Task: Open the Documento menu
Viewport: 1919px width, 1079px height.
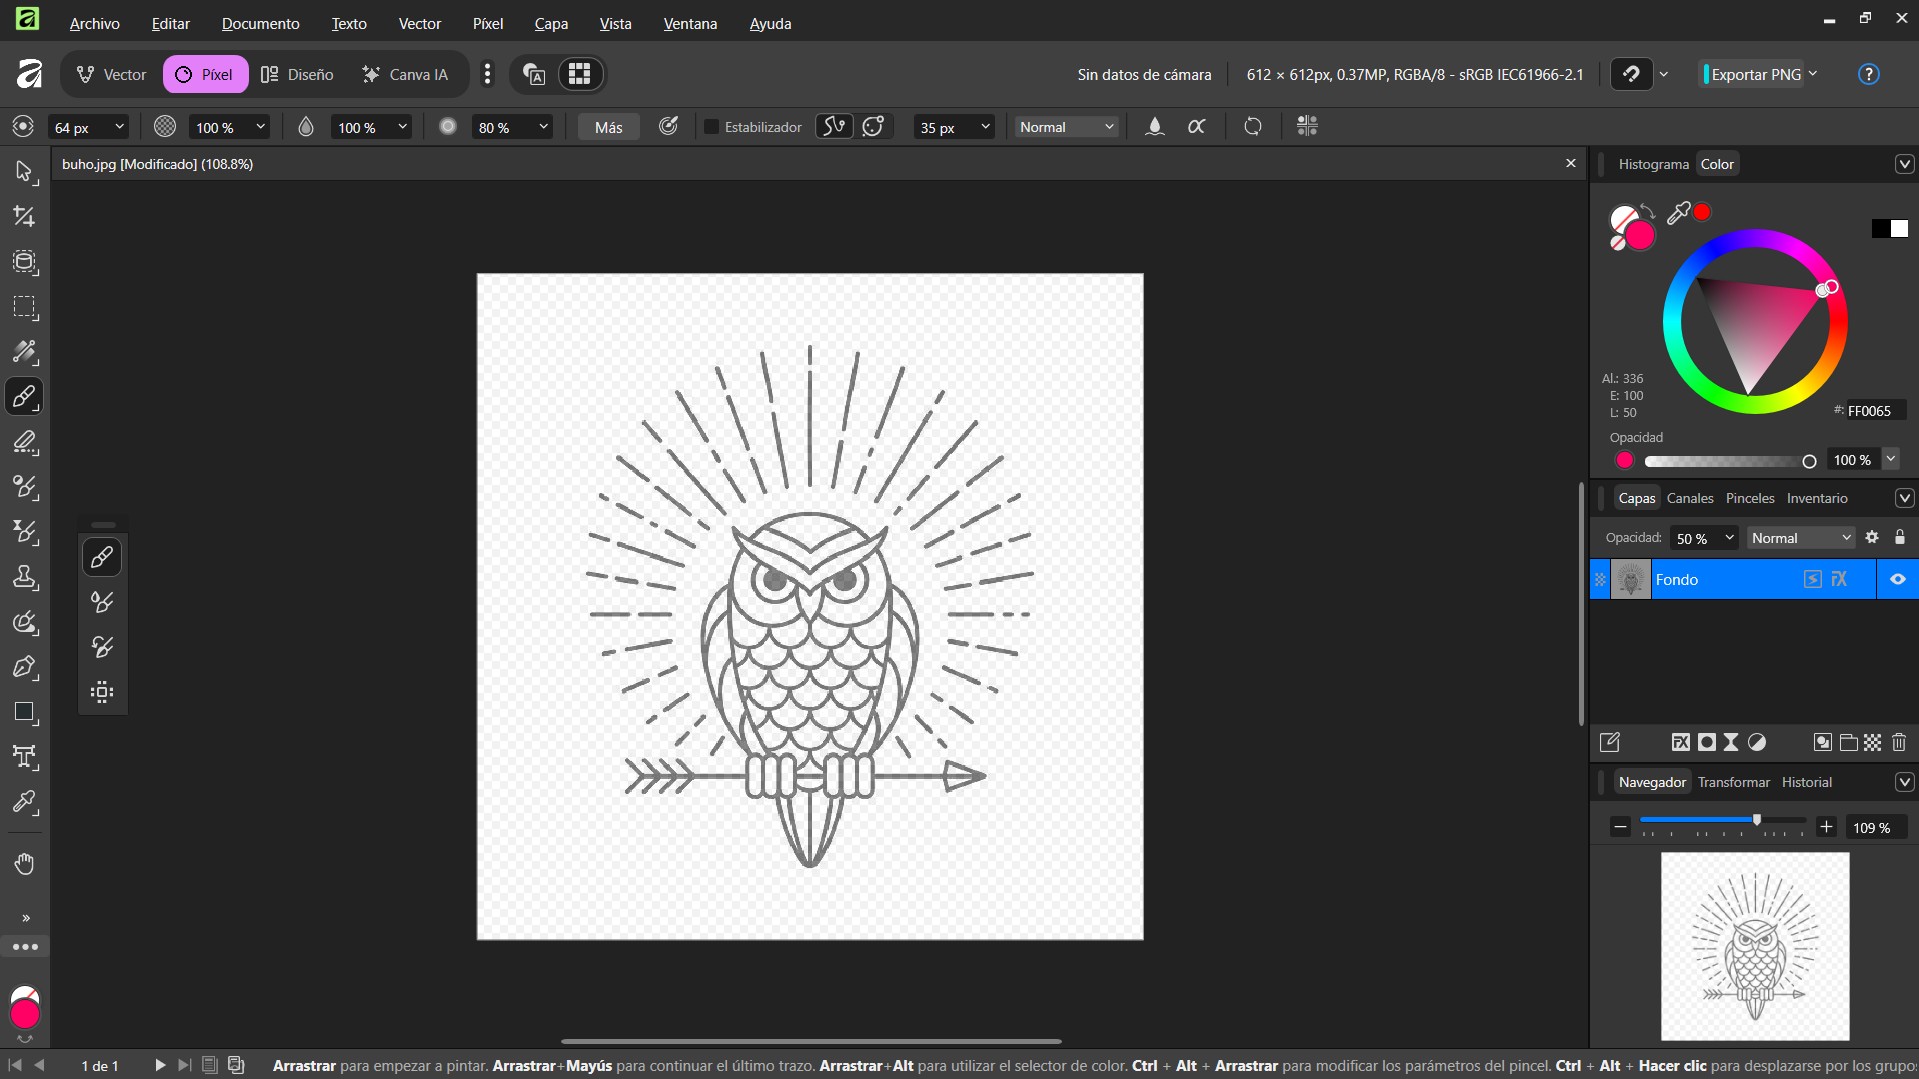Action: [260, 23]
